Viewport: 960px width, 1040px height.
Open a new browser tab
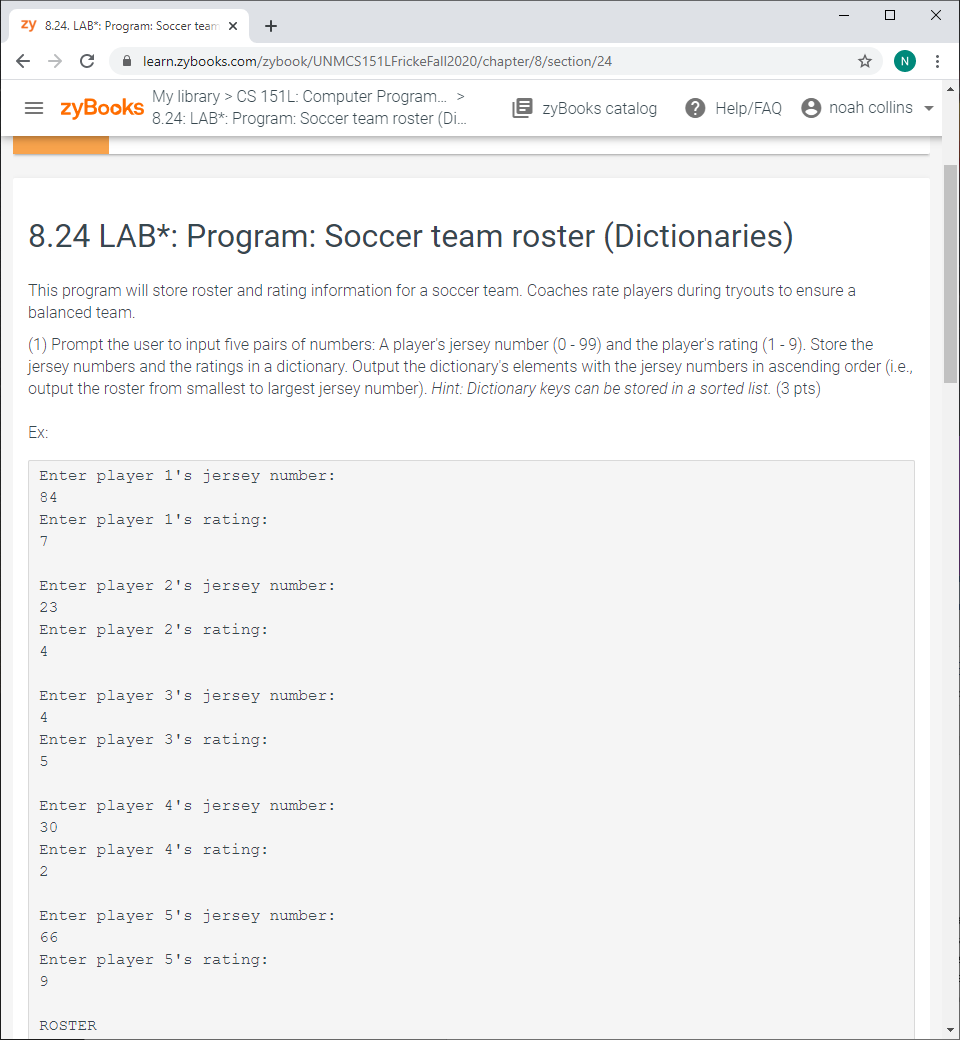point(270,26)
